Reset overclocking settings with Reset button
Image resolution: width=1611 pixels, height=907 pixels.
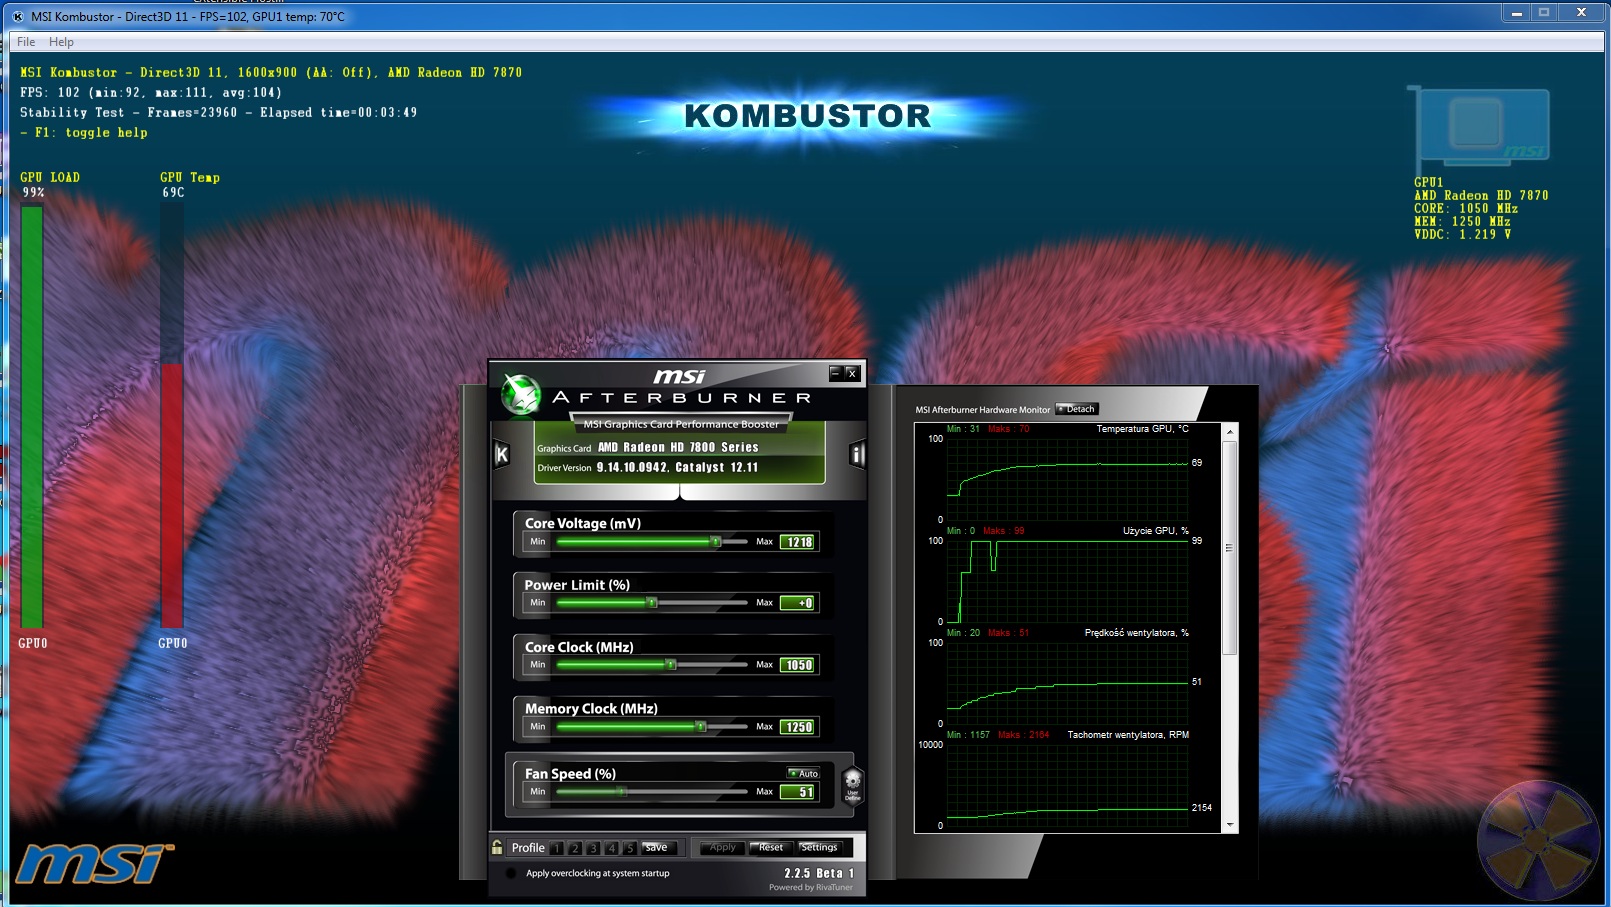(770, 848)
